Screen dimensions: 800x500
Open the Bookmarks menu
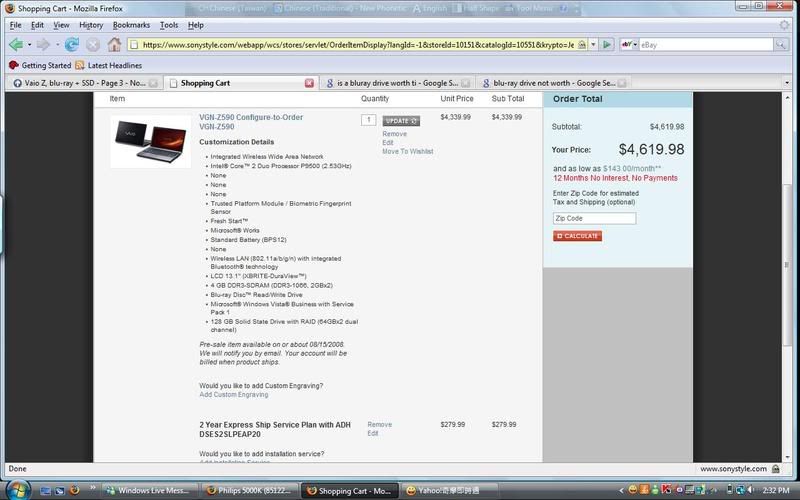tap(131, 25)
